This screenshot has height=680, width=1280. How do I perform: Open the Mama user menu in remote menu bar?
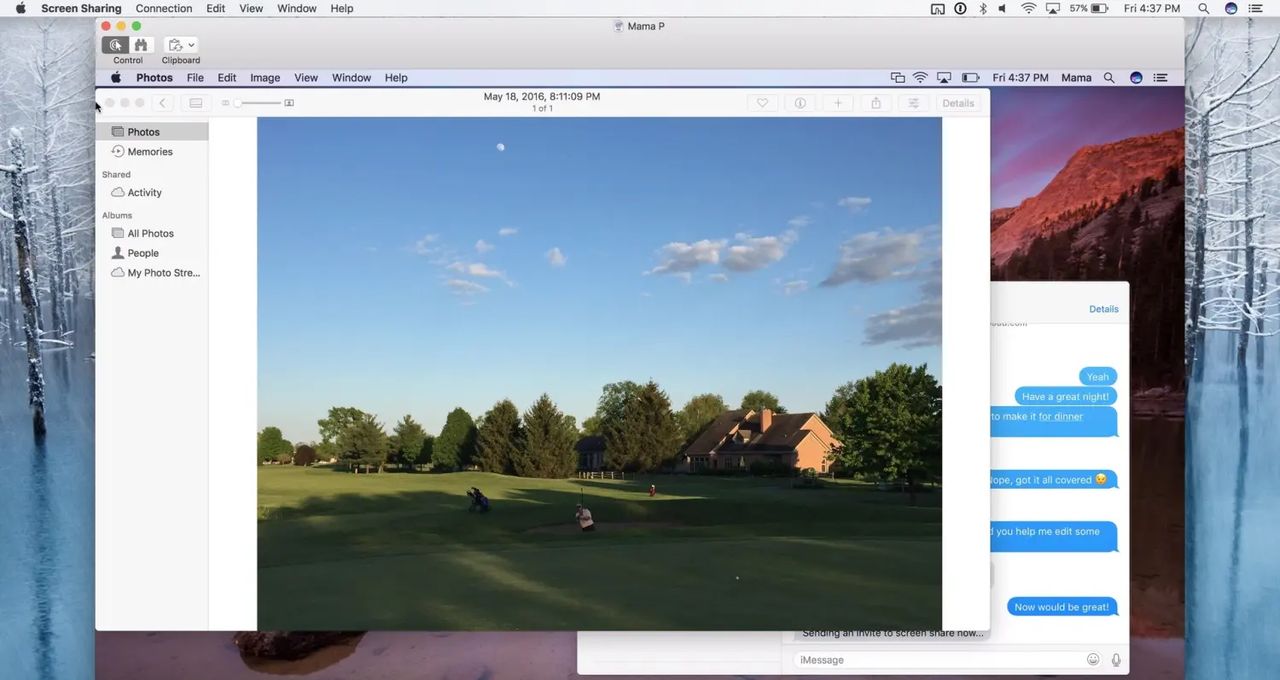click(1076, 78)
